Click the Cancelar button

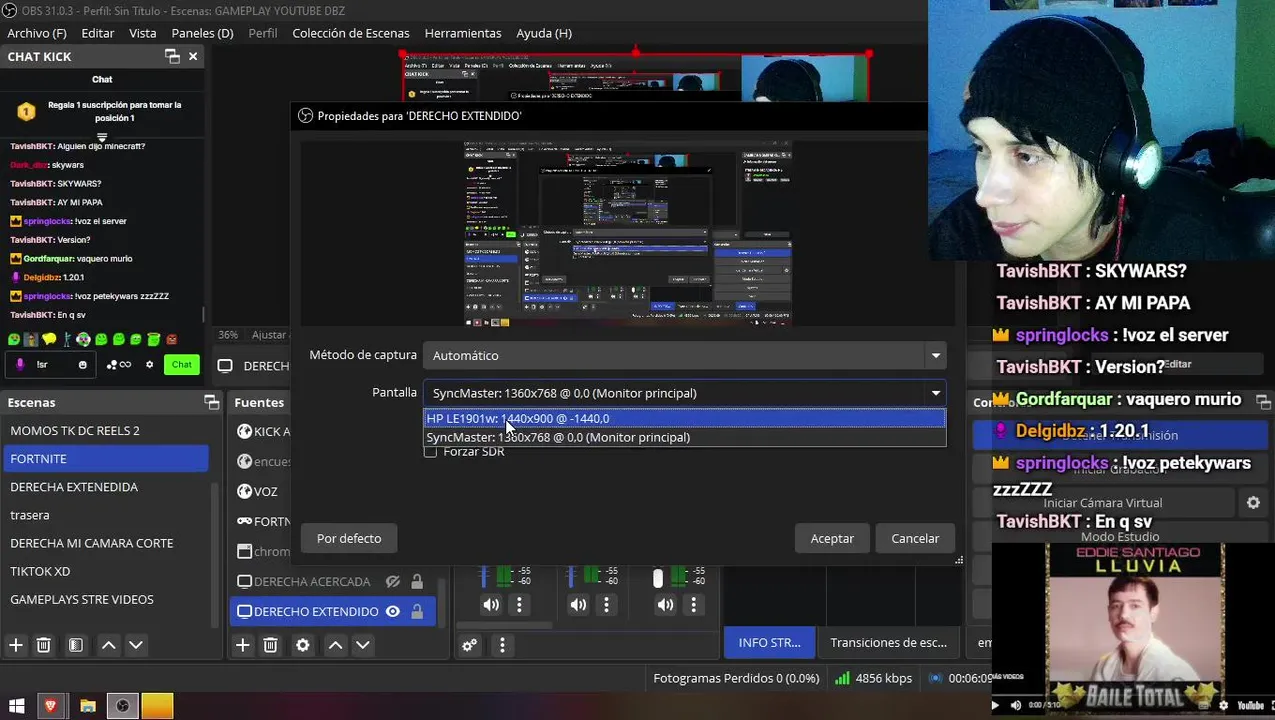[x=915, y=538]
